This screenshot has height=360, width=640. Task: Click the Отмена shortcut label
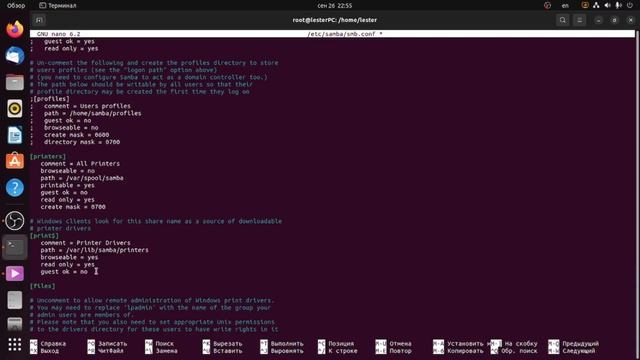coord(400,344)
